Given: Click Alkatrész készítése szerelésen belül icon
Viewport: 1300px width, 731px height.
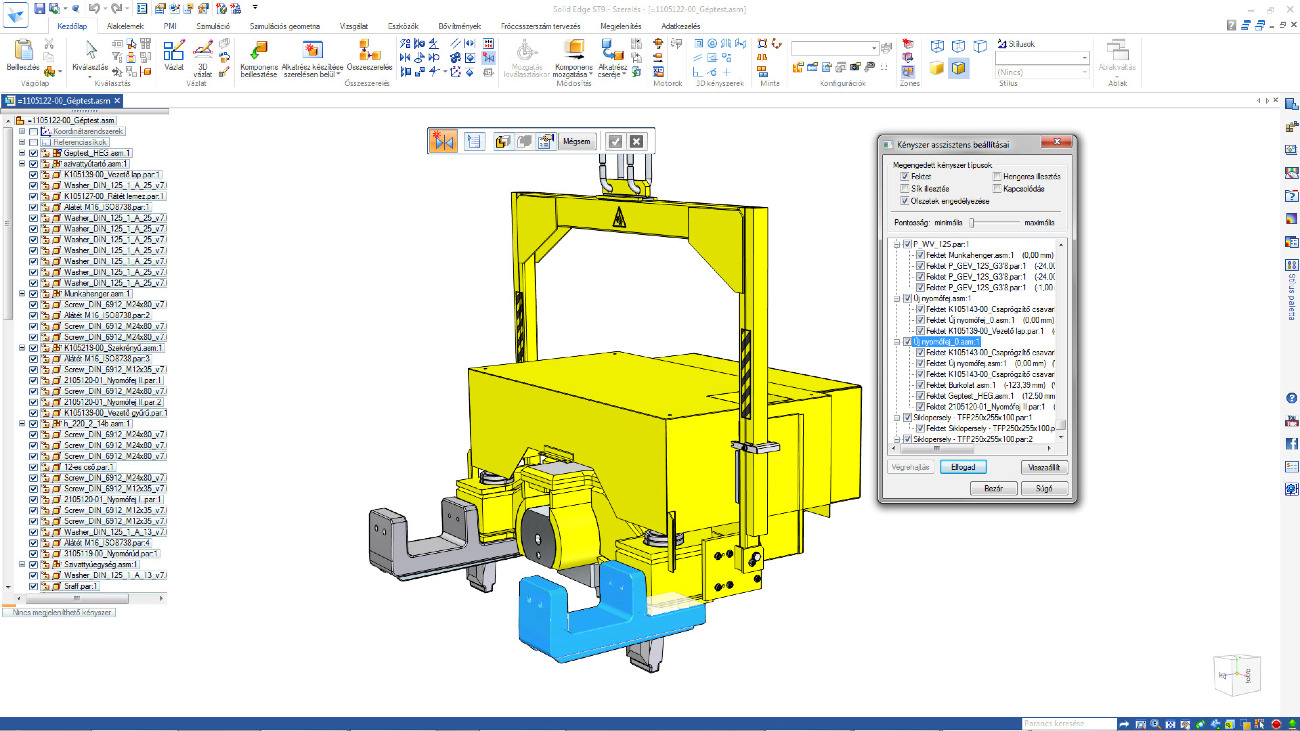Looking at the screenshot, I should point(313,50).
